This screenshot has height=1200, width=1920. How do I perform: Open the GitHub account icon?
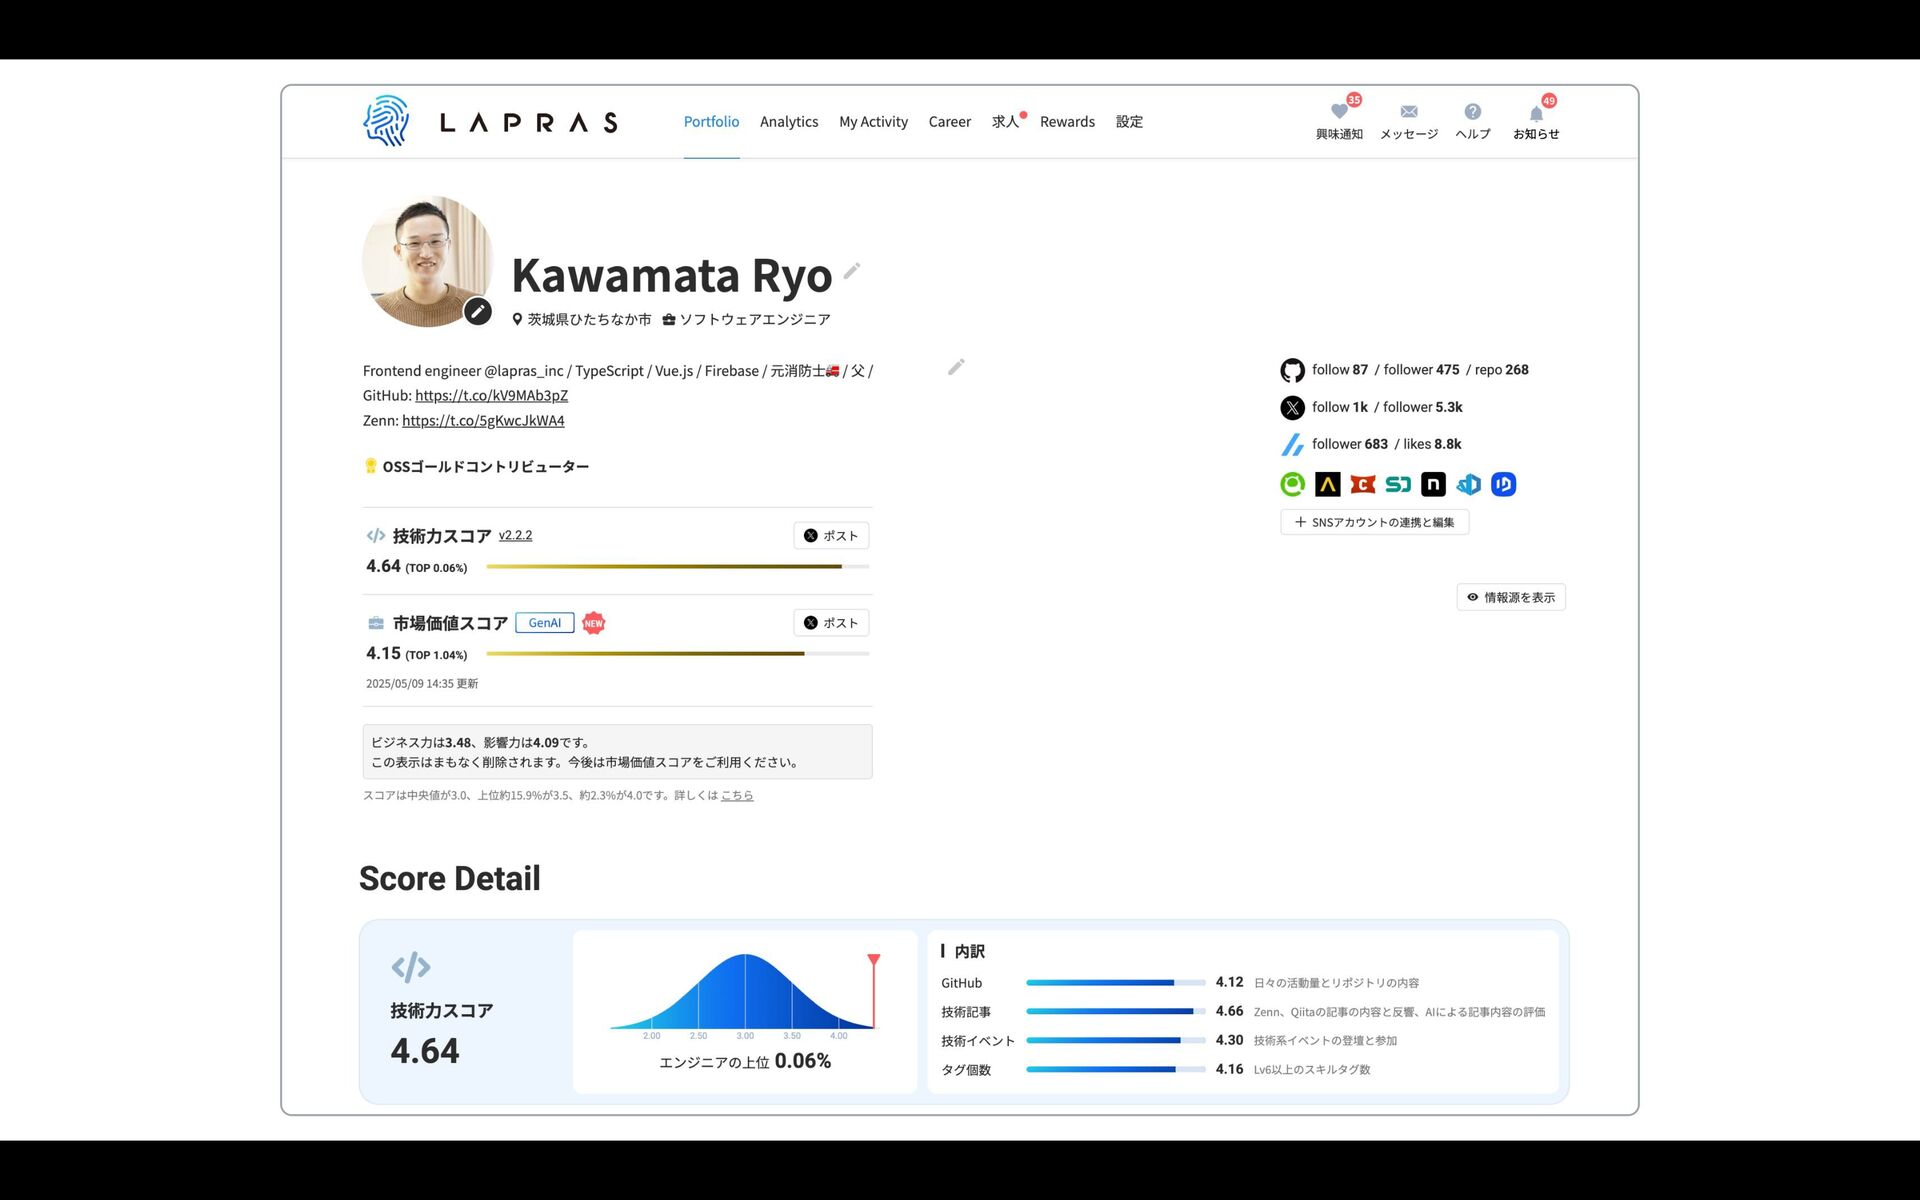1292,371
